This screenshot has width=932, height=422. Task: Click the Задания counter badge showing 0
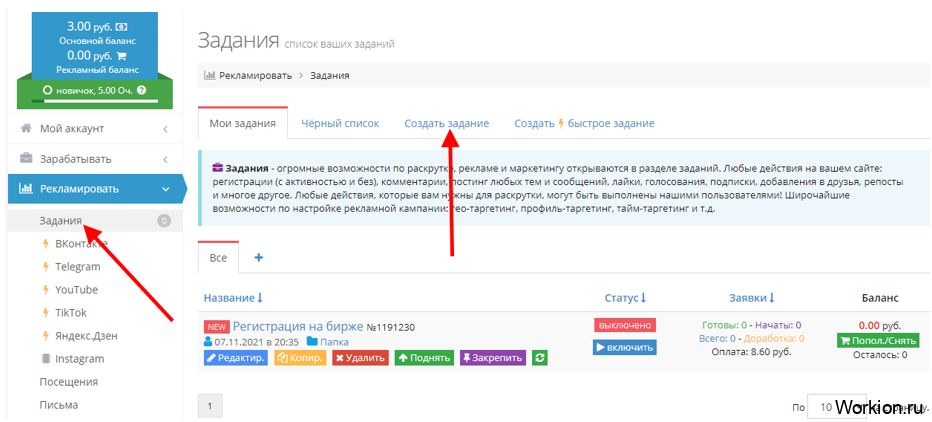(x=164, y=221)
